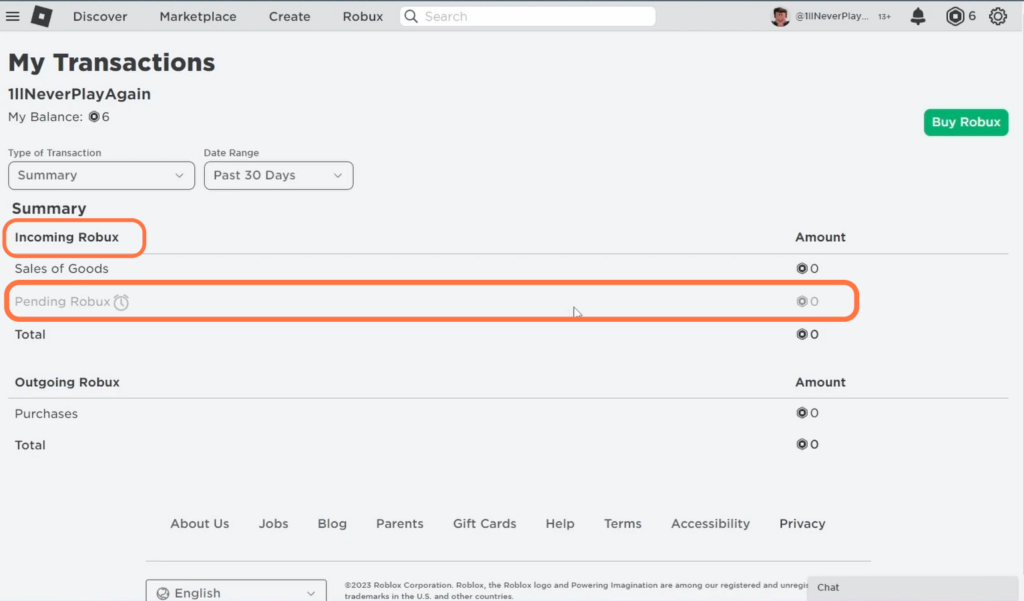Open the notifications bell
Screen dimensions: 1024x601
918,16
